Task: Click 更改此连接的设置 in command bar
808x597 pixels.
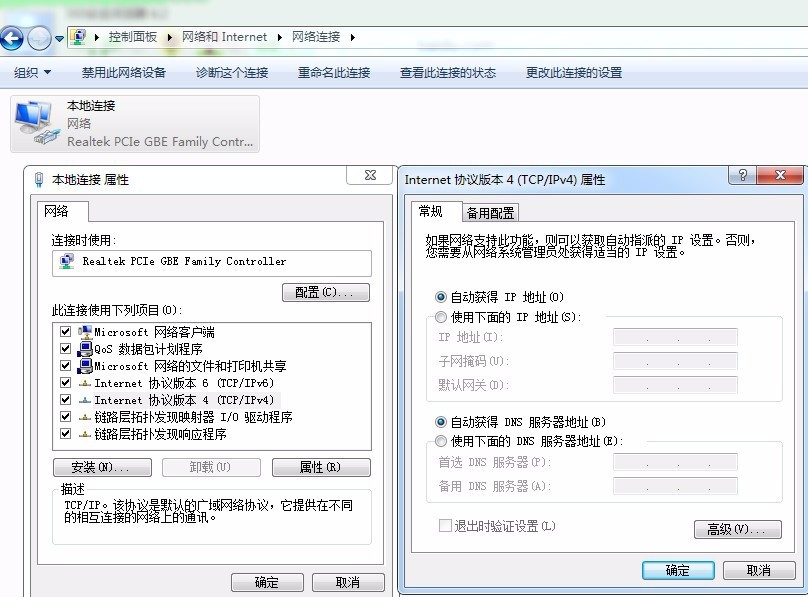Action: click(574, 73)
